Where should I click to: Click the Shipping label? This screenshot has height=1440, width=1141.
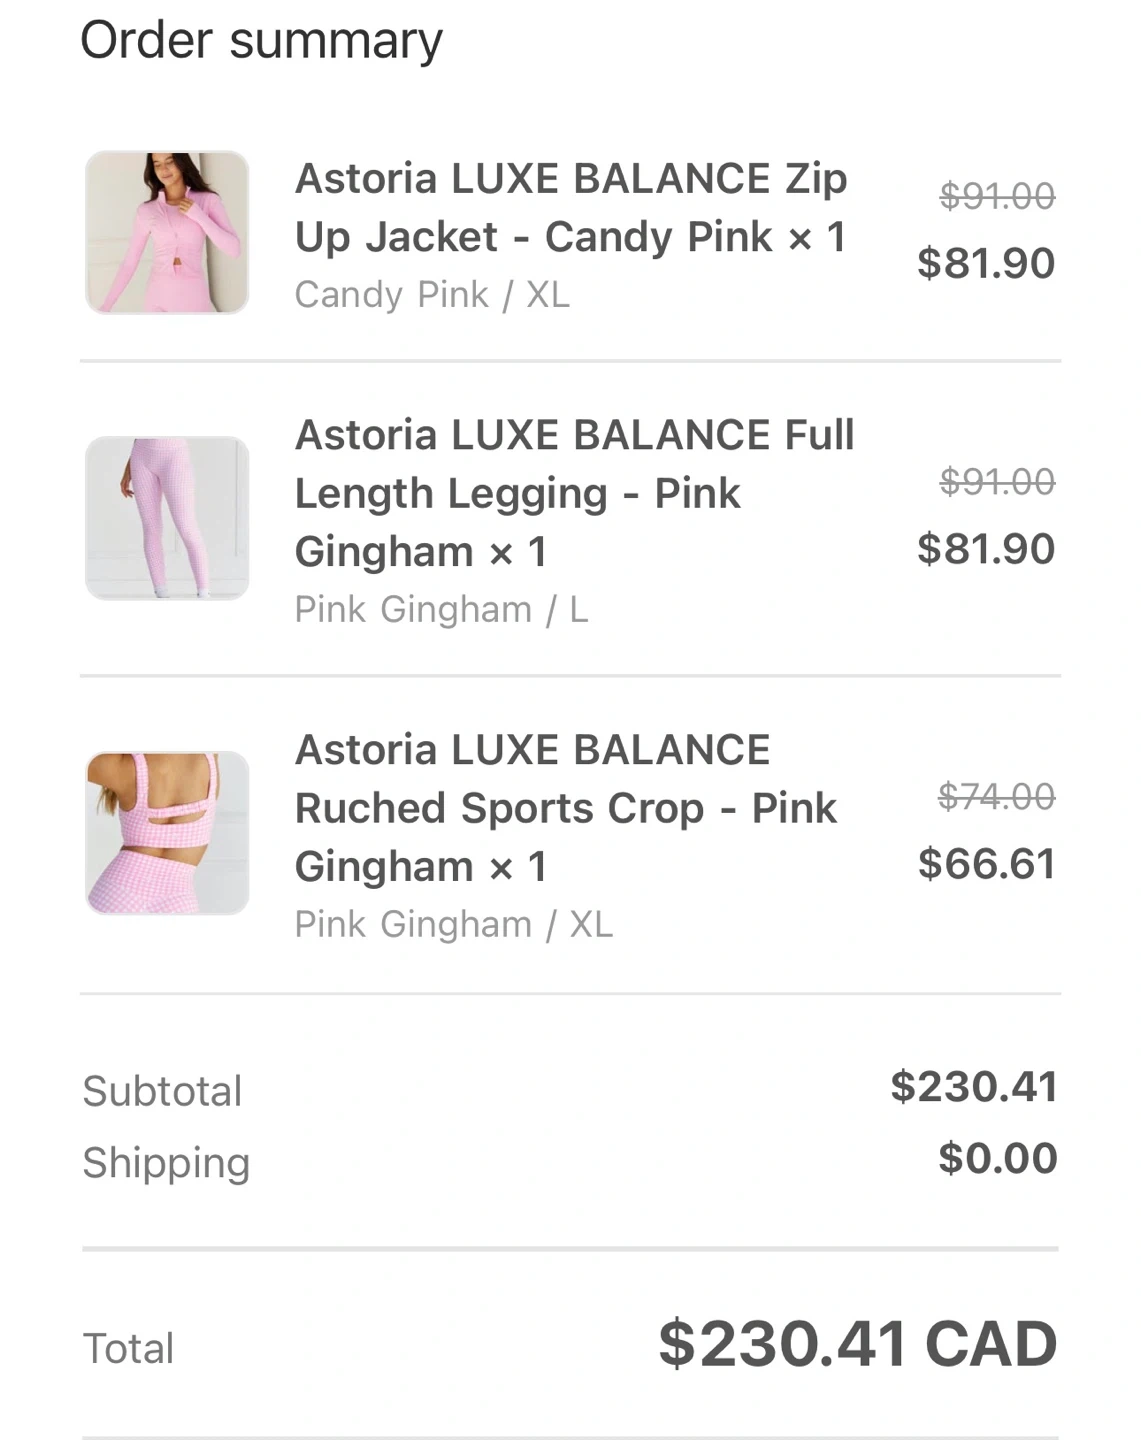coord(166,1163)
